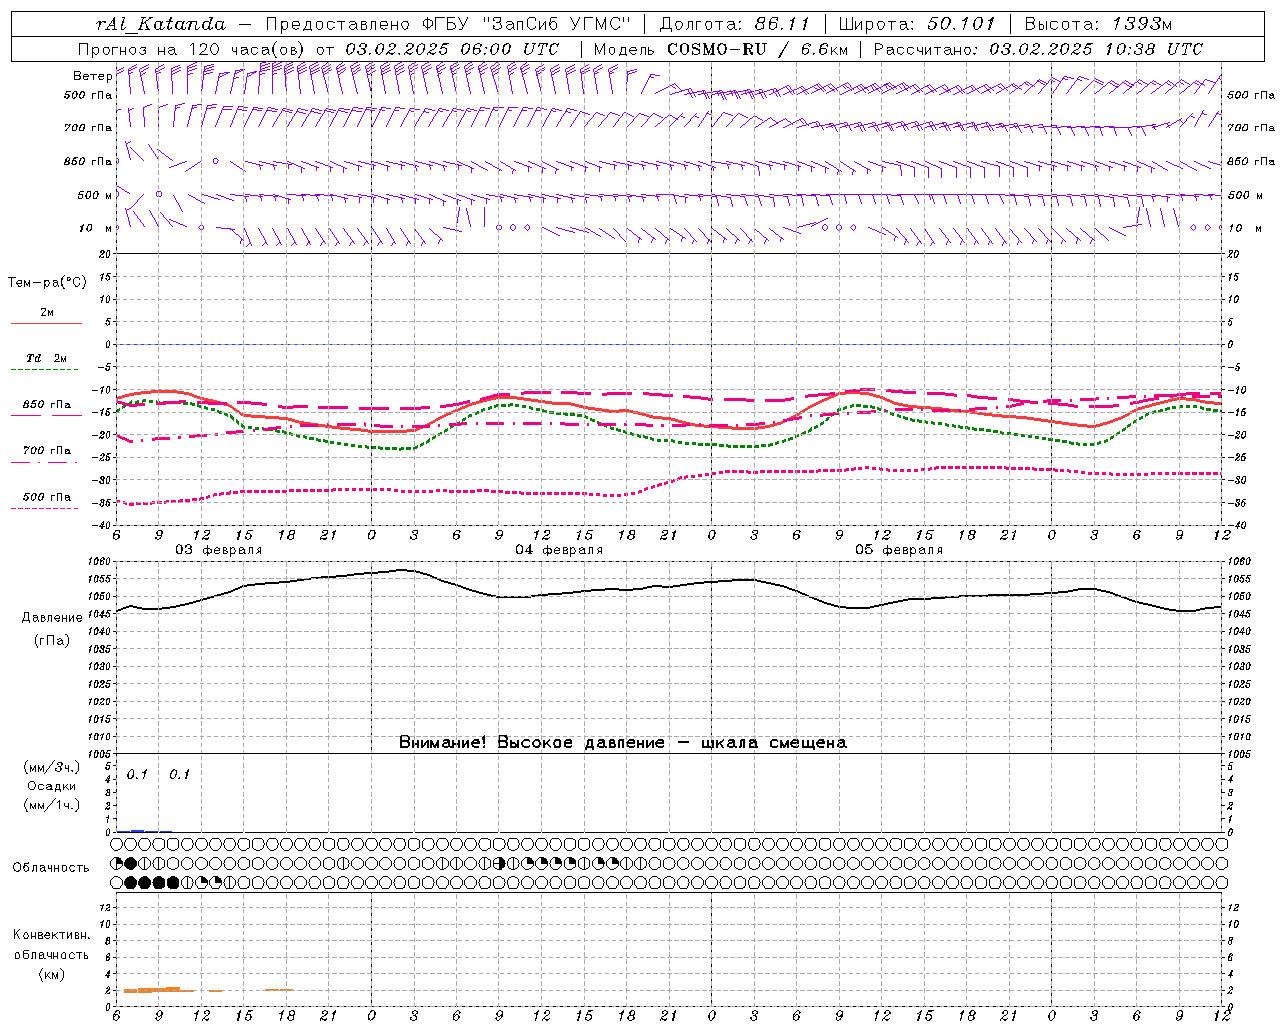The image size is (1280, 1024).
Task: Click the 'Модель COSMO-RU / 6.6км' model label
Action: pos(721,49)
